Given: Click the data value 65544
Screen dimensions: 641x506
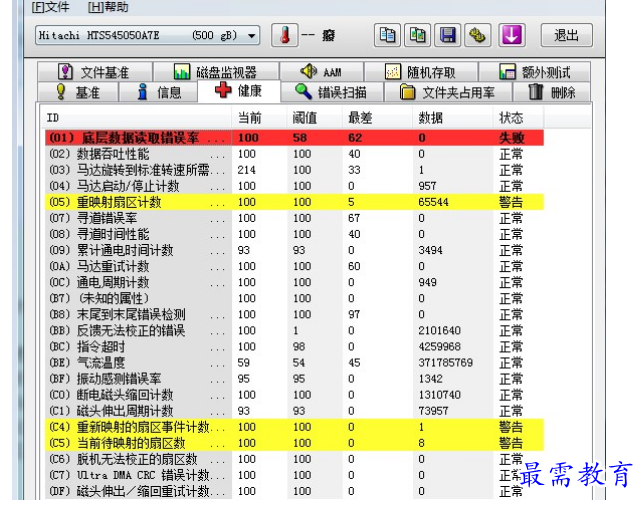Looking at the screenshot, I should [433, 202].
